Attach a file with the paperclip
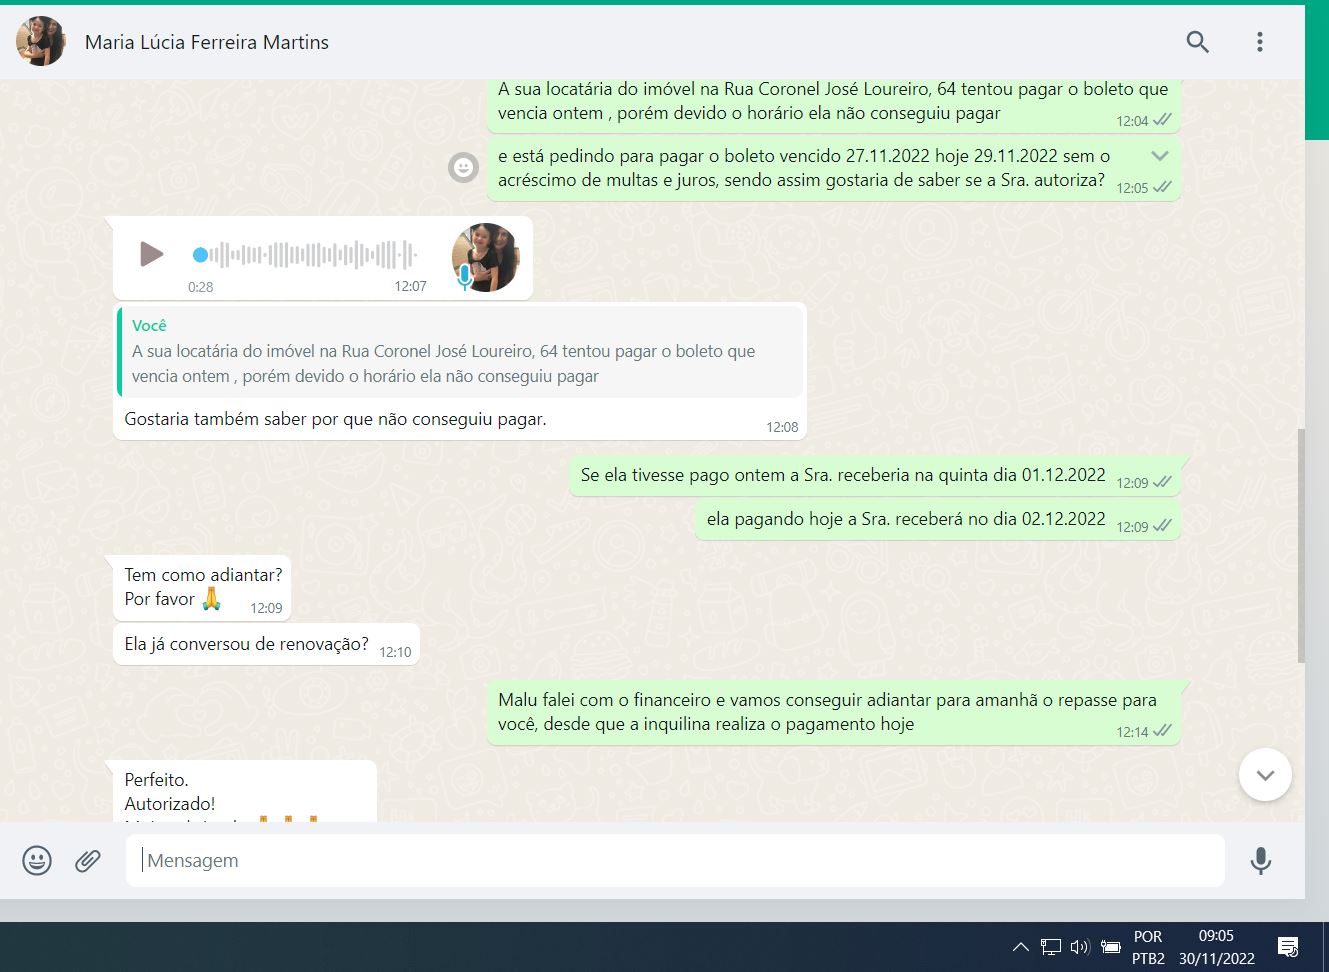The height and width of the screenshot is (972, 1329). tap(88, 860)
